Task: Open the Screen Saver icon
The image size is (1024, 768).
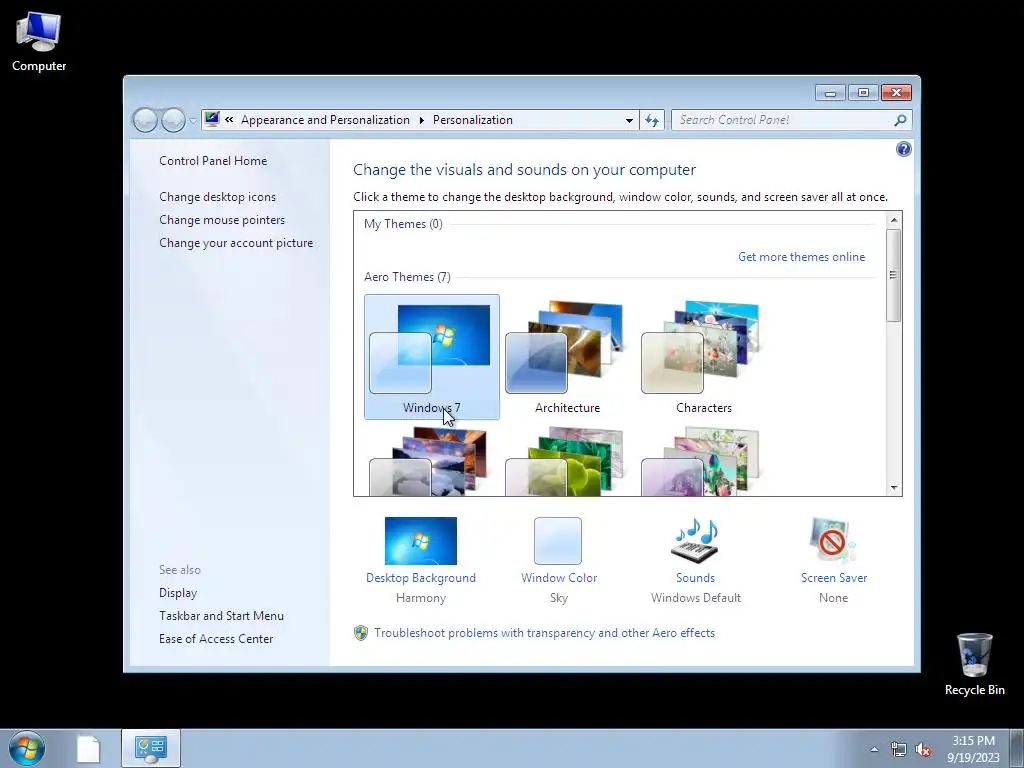Action: (833, 541)
